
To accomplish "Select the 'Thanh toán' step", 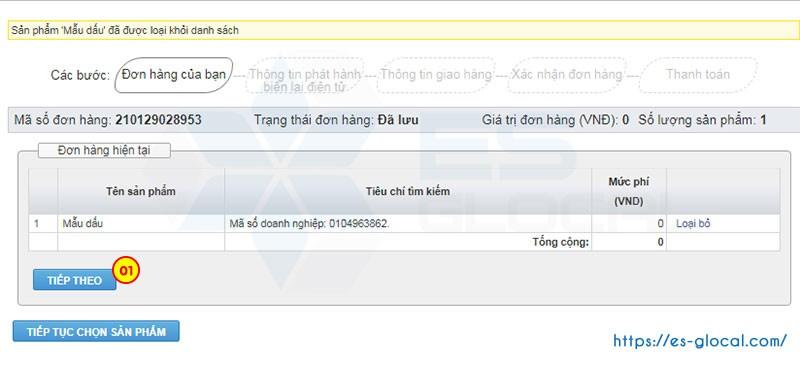I will click(697, 75).
